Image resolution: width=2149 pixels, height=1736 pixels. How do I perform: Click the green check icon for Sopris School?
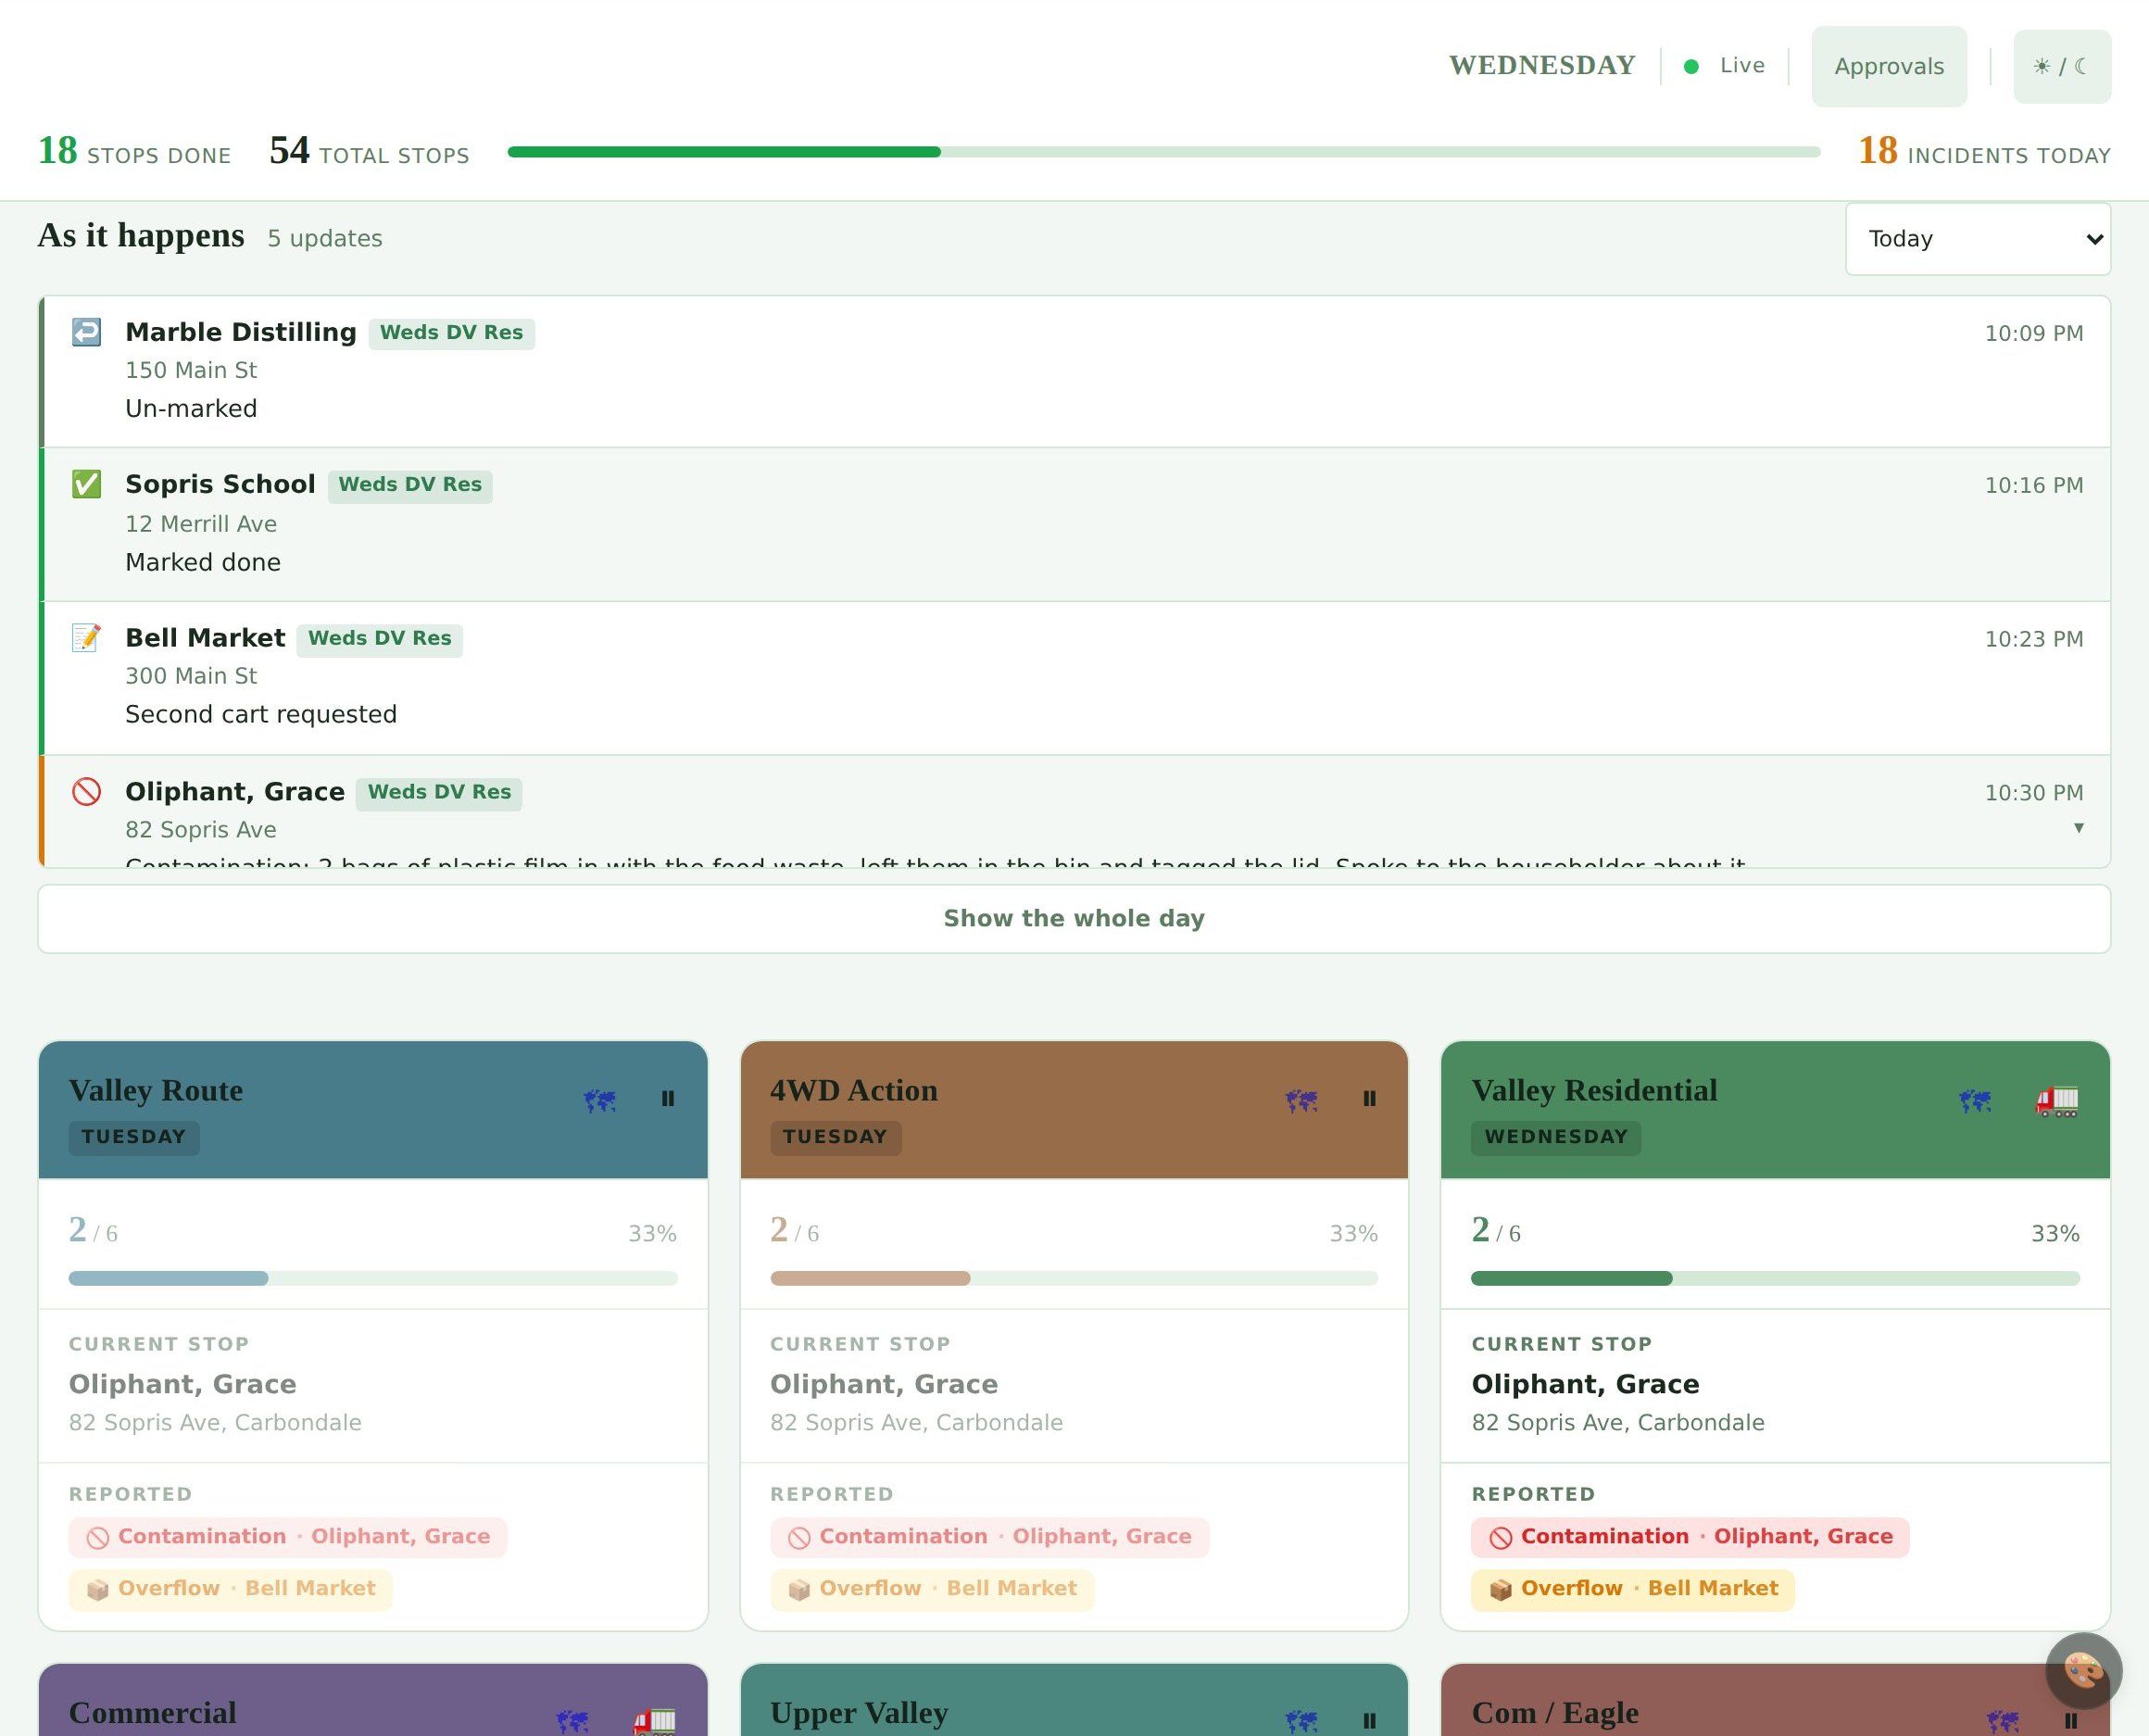(86, 484)
